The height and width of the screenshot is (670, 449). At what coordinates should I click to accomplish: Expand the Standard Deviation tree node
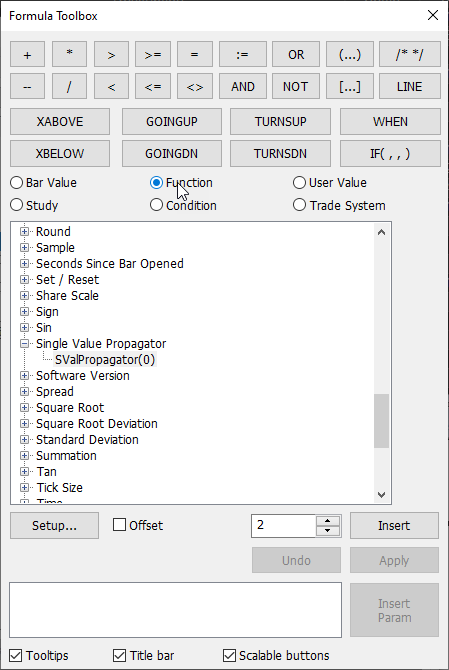click(x=24, y=439)
